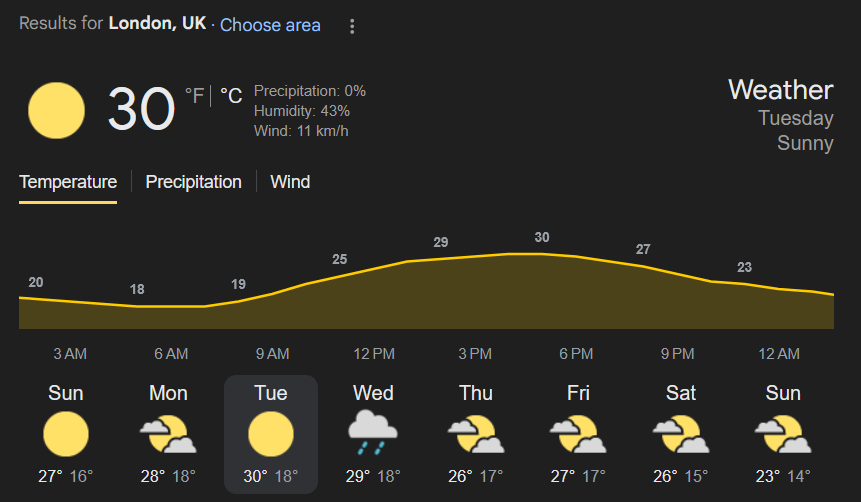
Task: Select Tuesday's sunny forecast icon
Action: click(271, 434)
